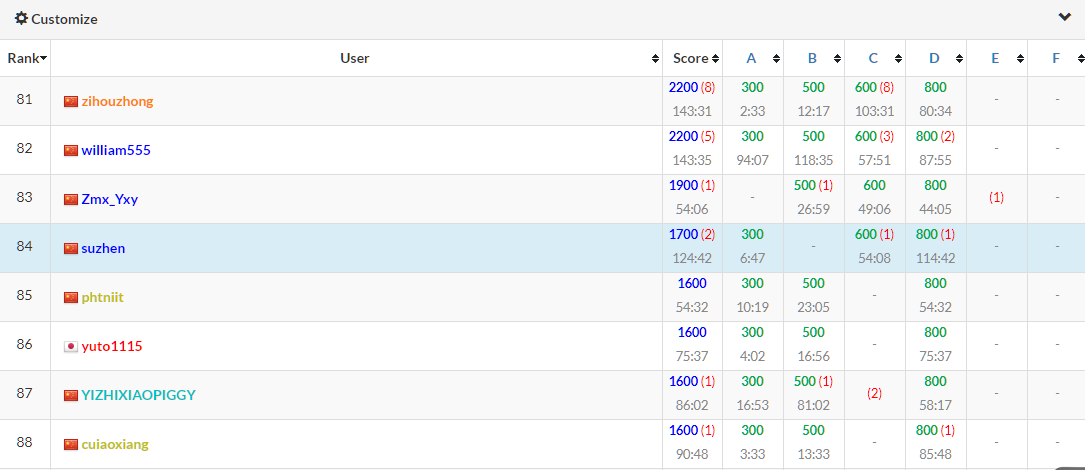Sort by problem C column arrows
The image size is (1085, 470).
tap(898, 59)
